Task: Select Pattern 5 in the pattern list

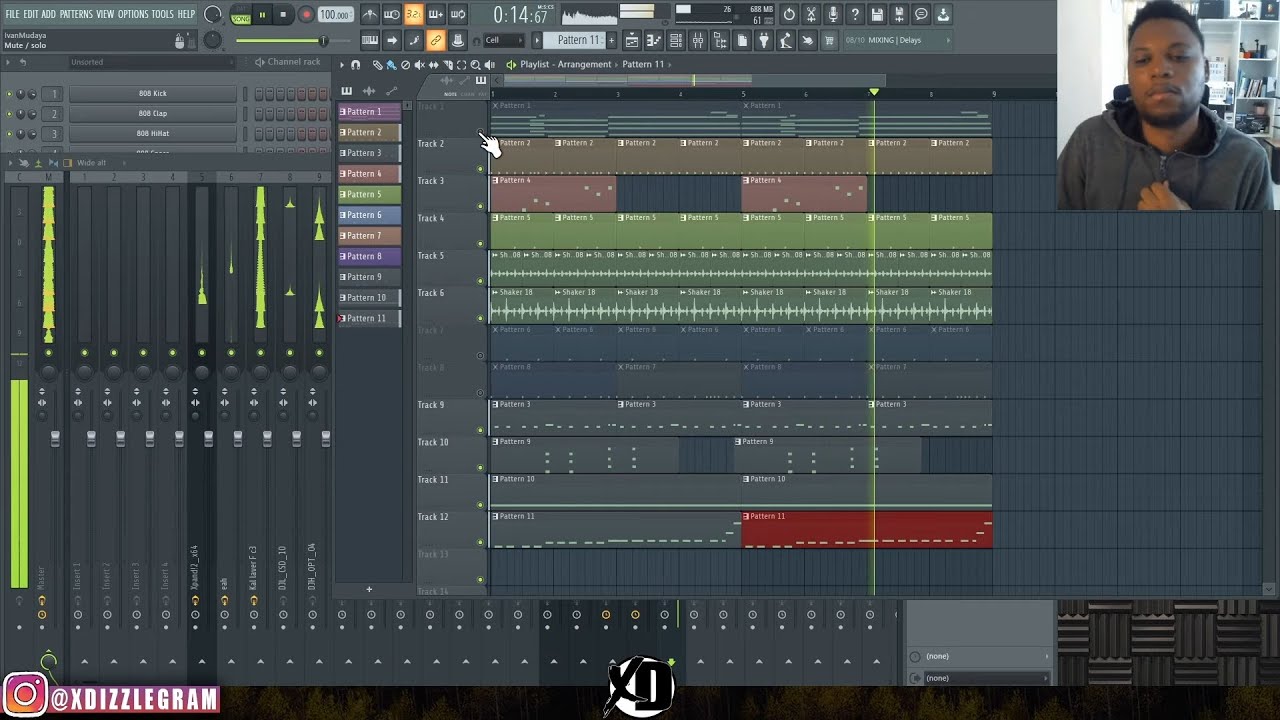Action: tap(369, 194)
